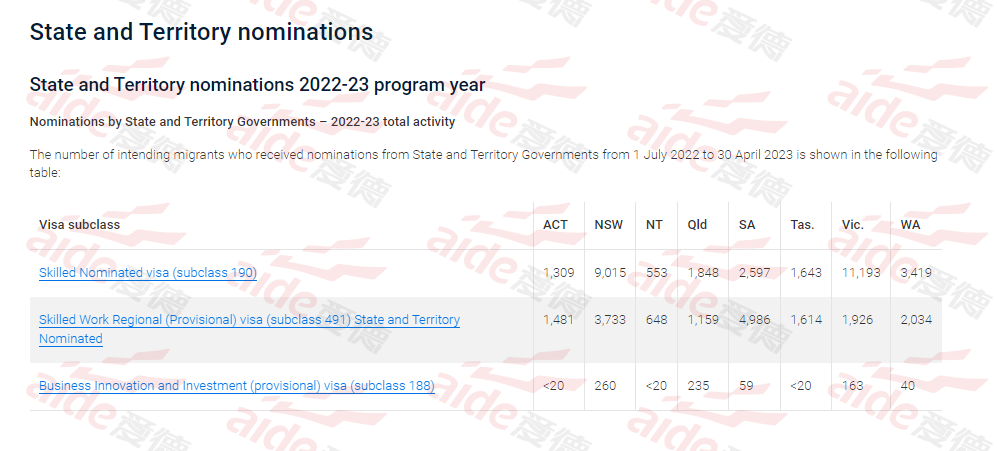Select the 9,015 NSW subclass 190 cell

(610, 273)
